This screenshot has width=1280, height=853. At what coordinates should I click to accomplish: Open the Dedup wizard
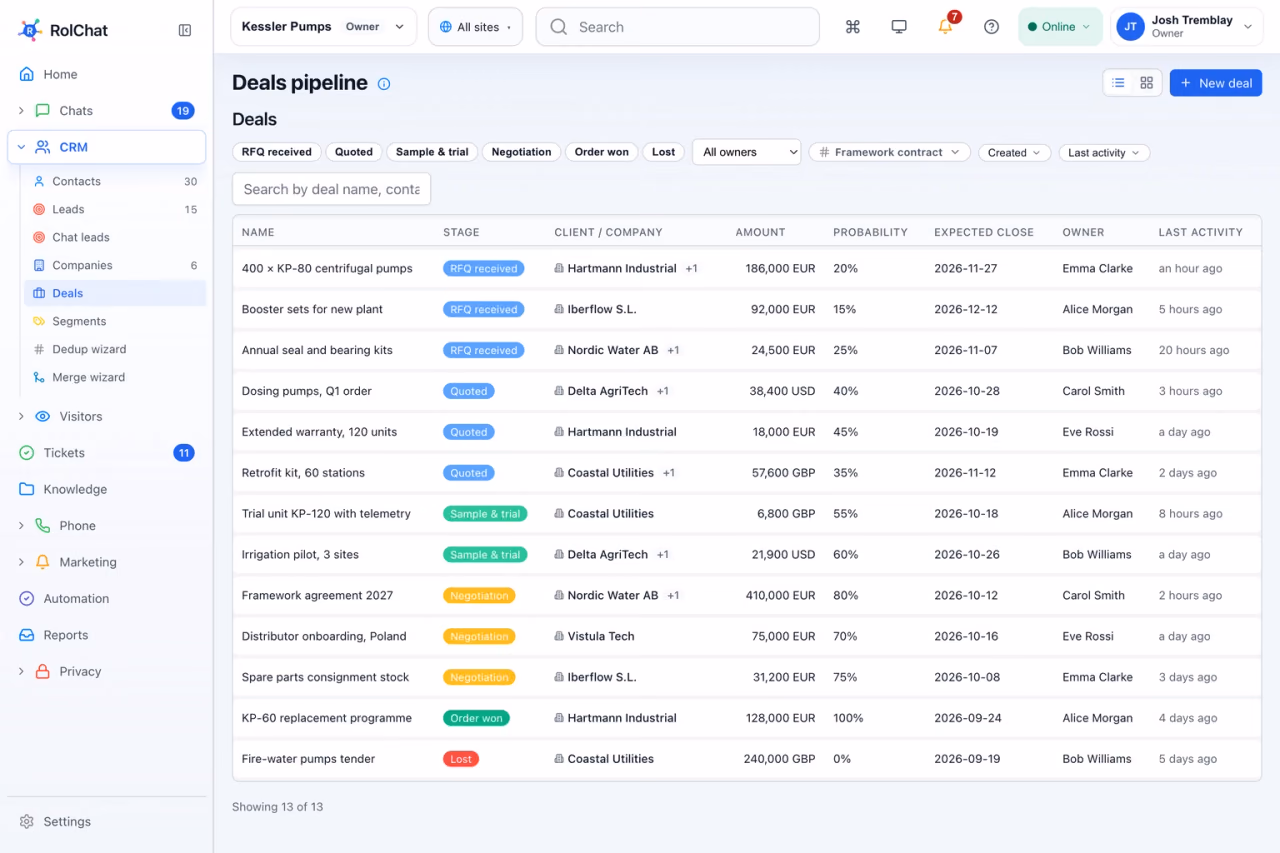[x=115, y=349]
